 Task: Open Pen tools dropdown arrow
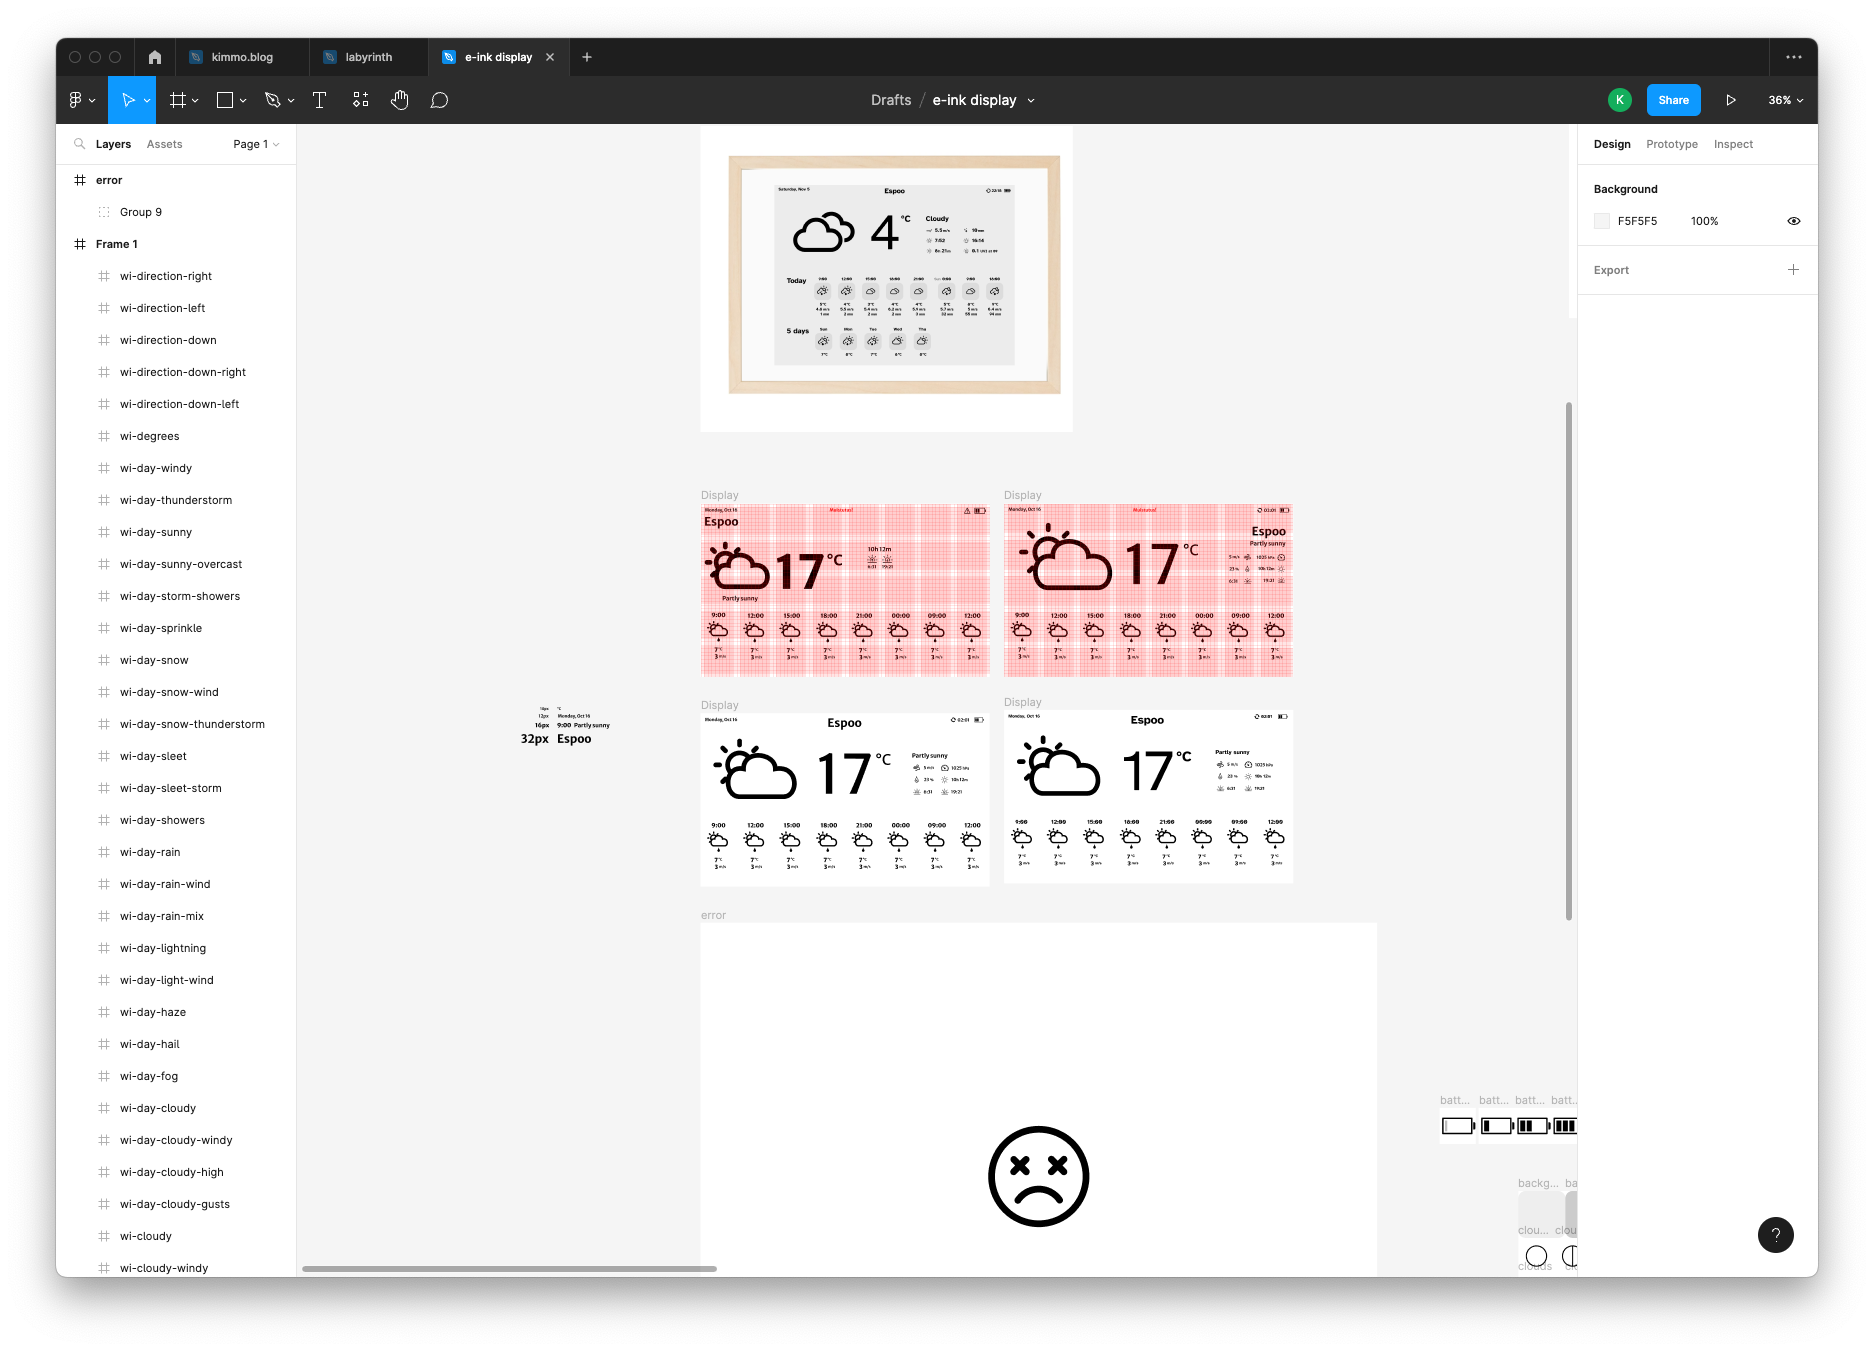291,101
